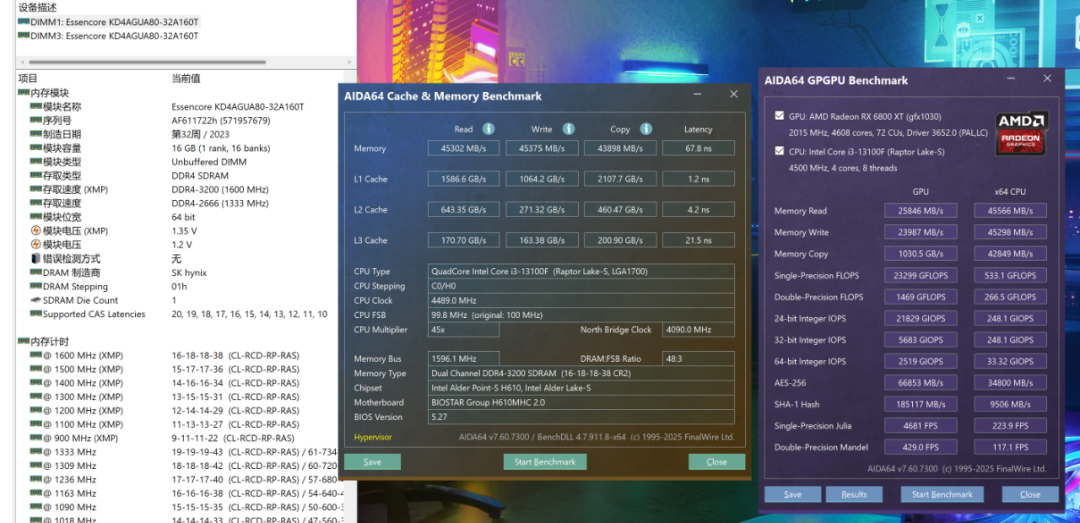Select the DIMM3 memory module icon

pos(23,36)
